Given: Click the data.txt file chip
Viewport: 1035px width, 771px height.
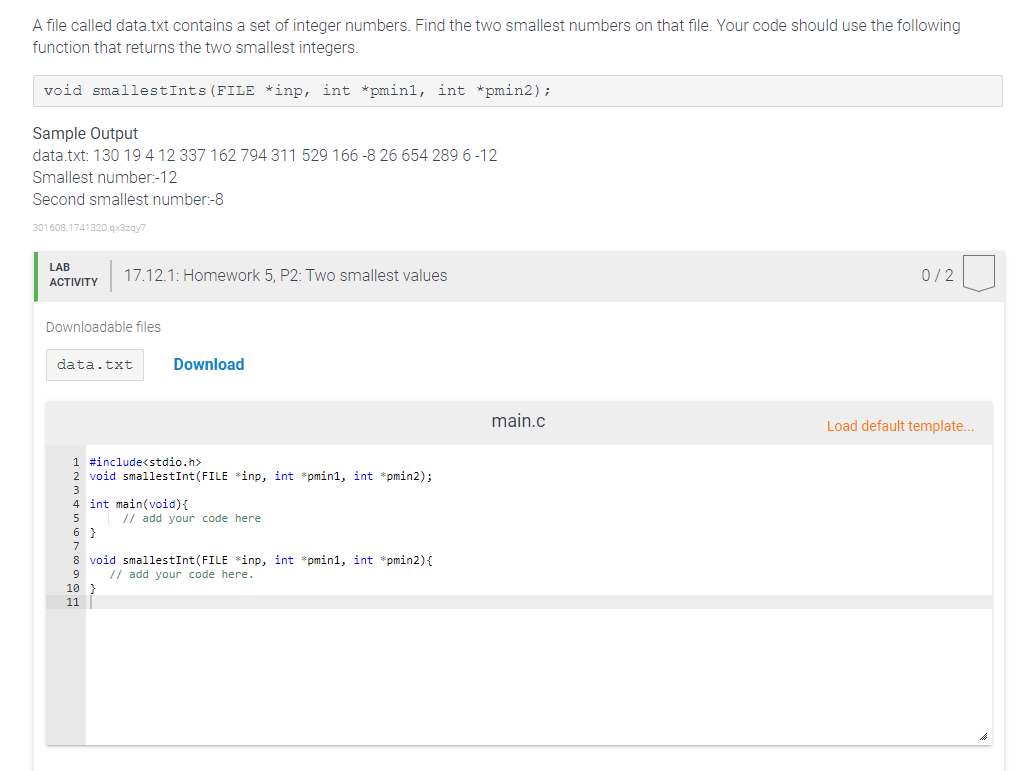Looking at the screenshot, I should [94, 364].
